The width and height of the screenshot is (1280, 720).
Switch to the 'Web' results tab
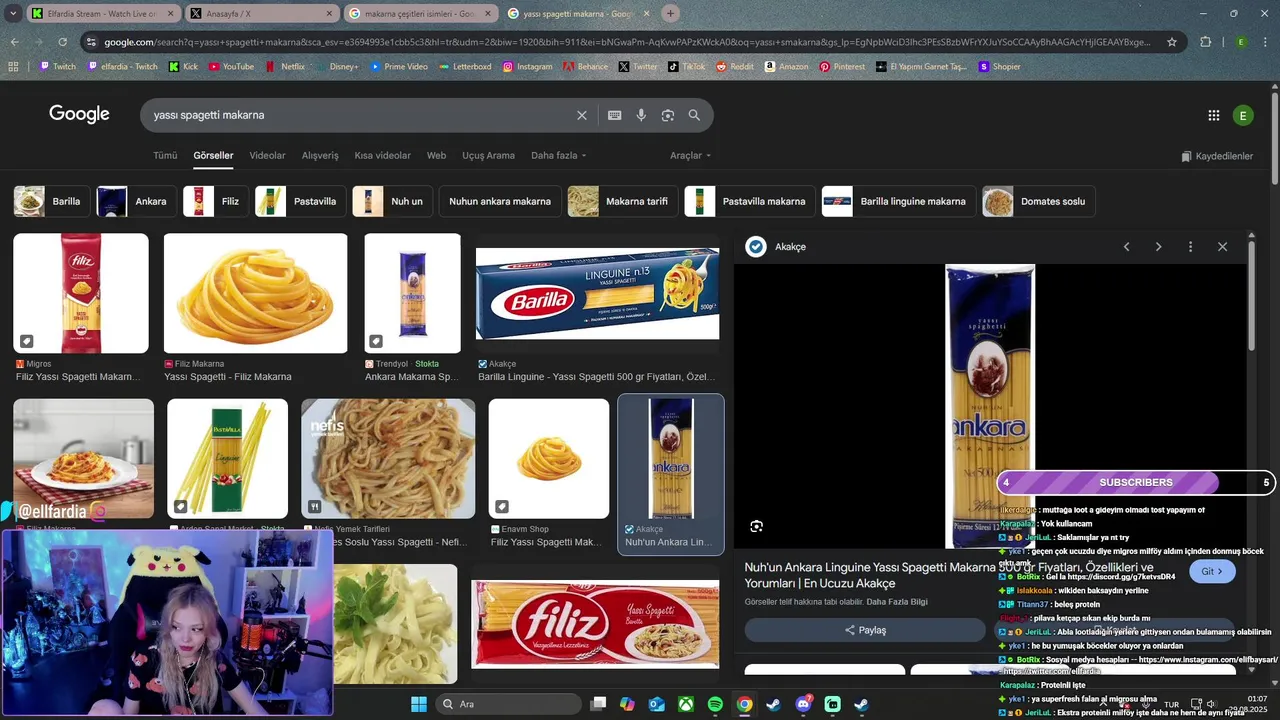(x=436, y=156)
